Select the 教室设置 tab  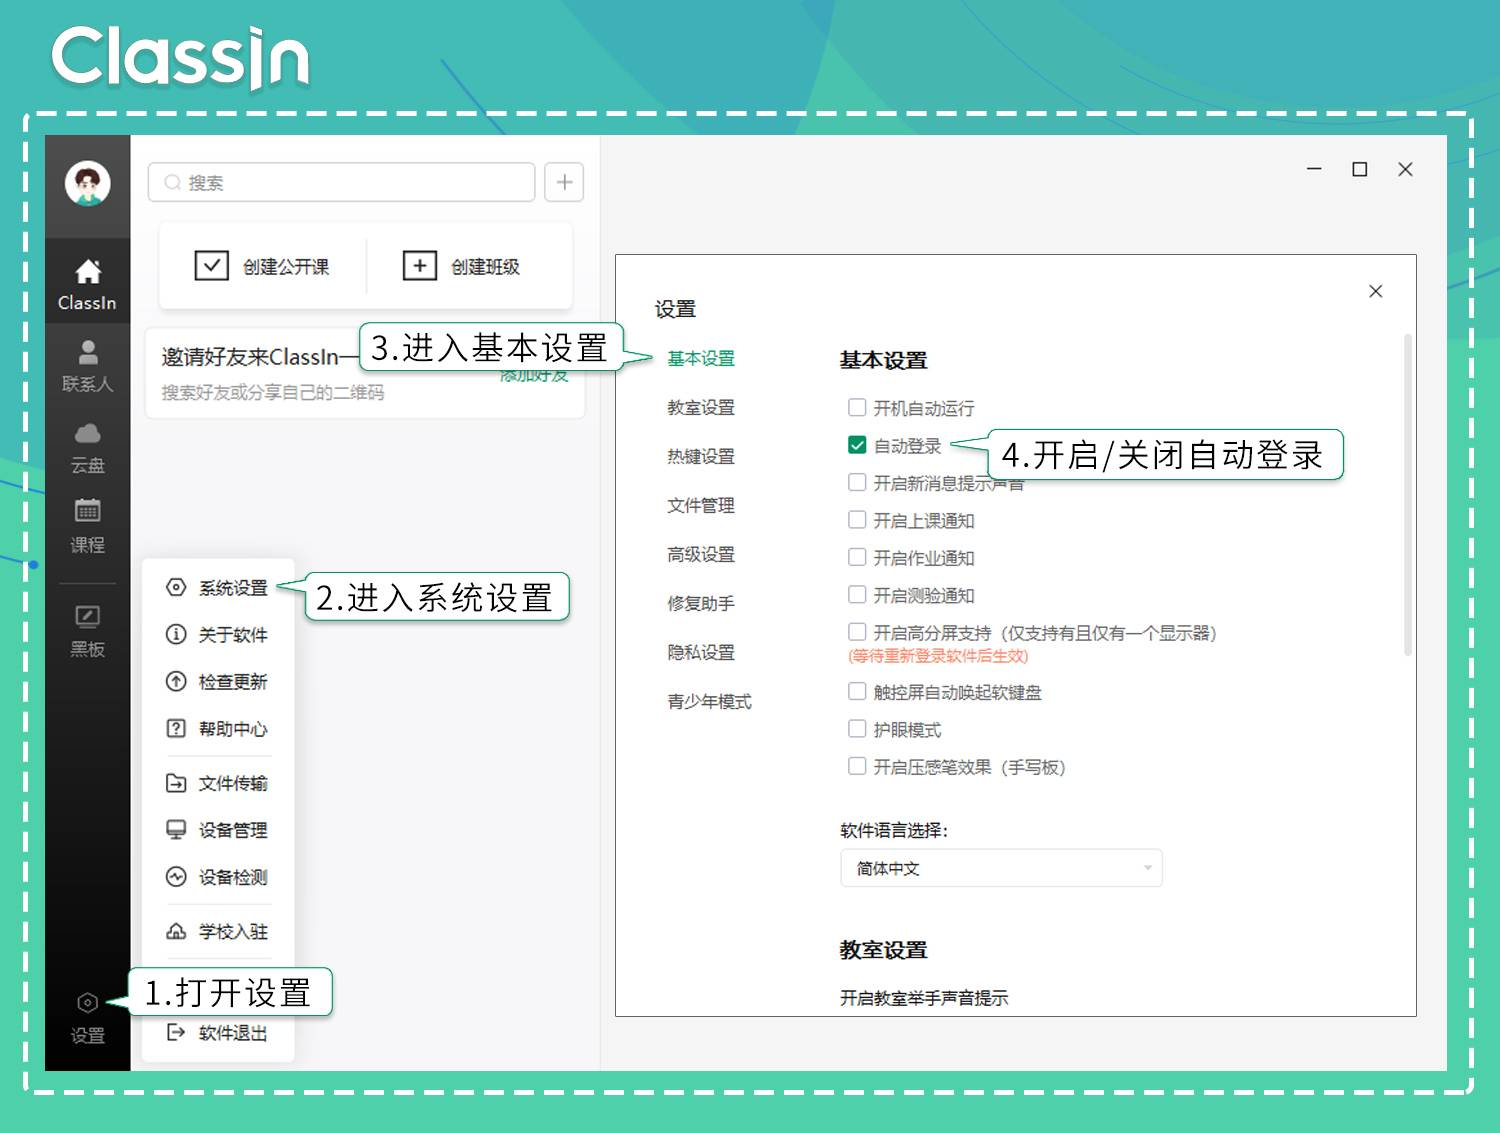(701, 407)
